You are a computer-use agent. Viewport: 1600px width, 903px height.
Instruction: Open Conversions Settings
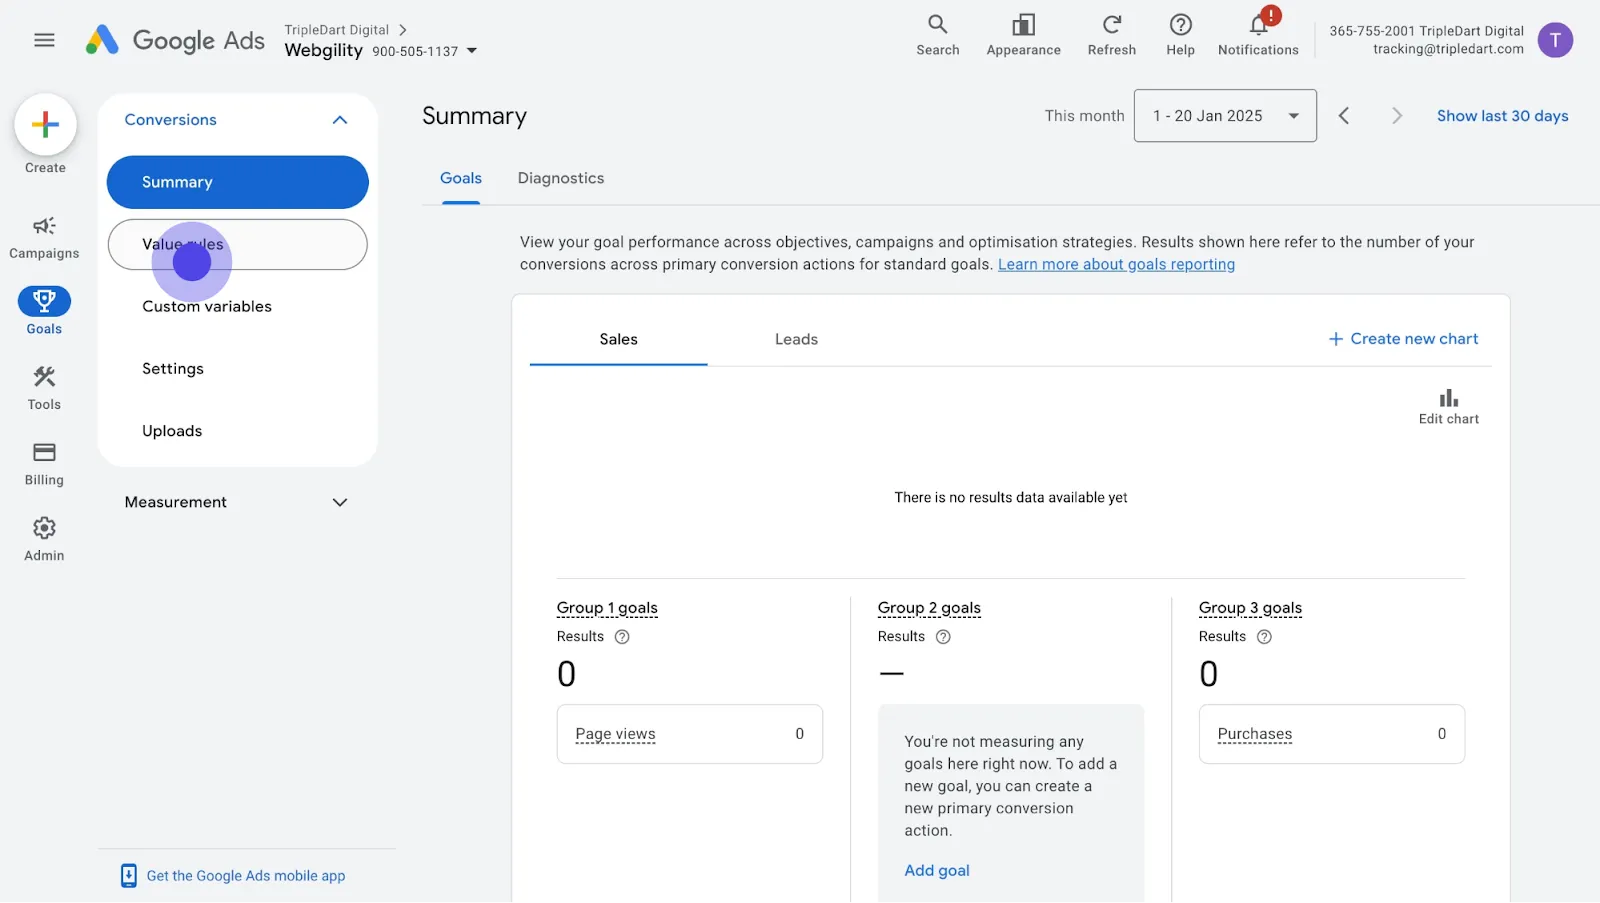[173, 369]
